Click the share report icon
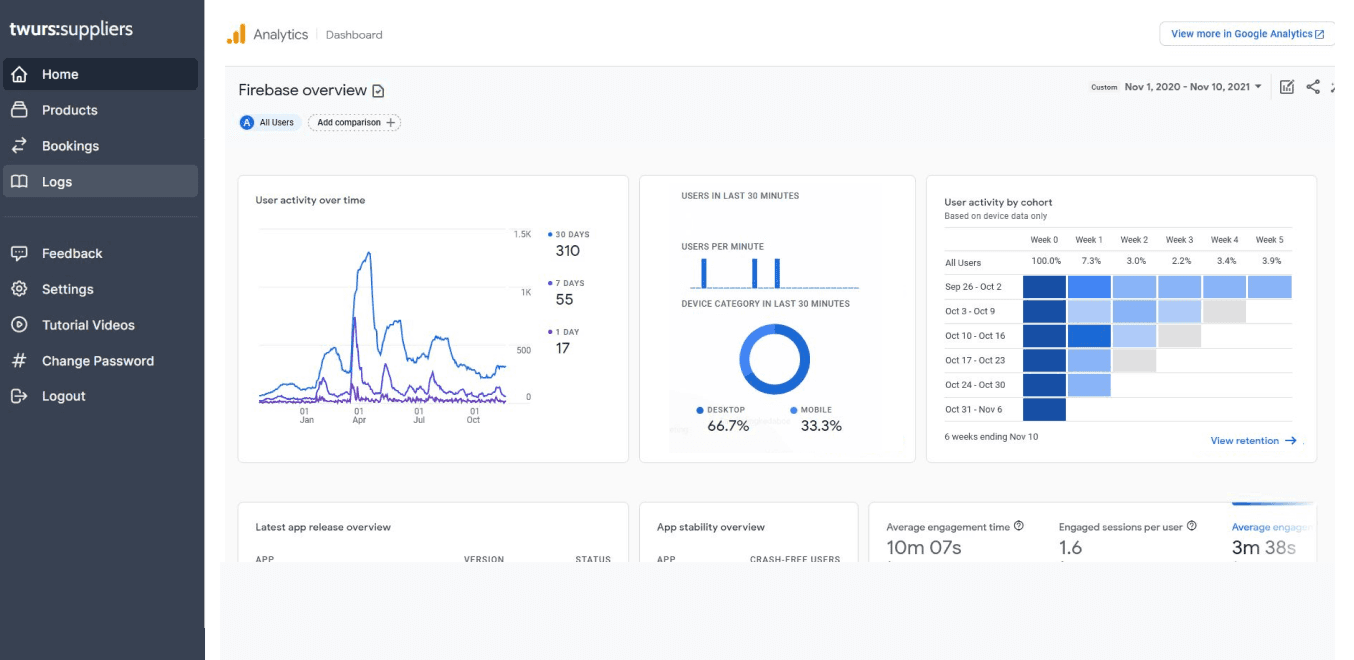Image resolution: width=1354 pixels, height=660 pixels. (x=1313, y=87)
